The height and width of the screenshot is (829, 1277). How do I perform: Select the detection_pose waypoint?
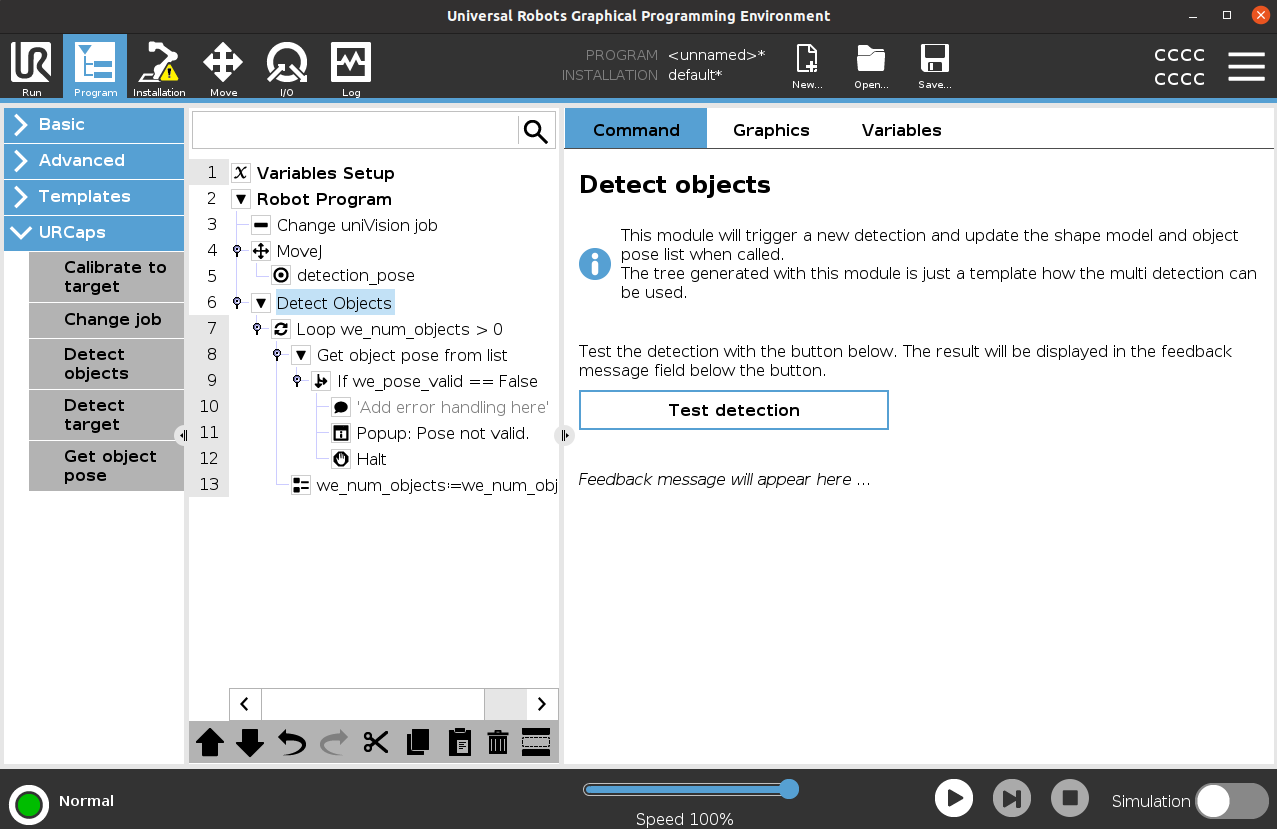355,275
